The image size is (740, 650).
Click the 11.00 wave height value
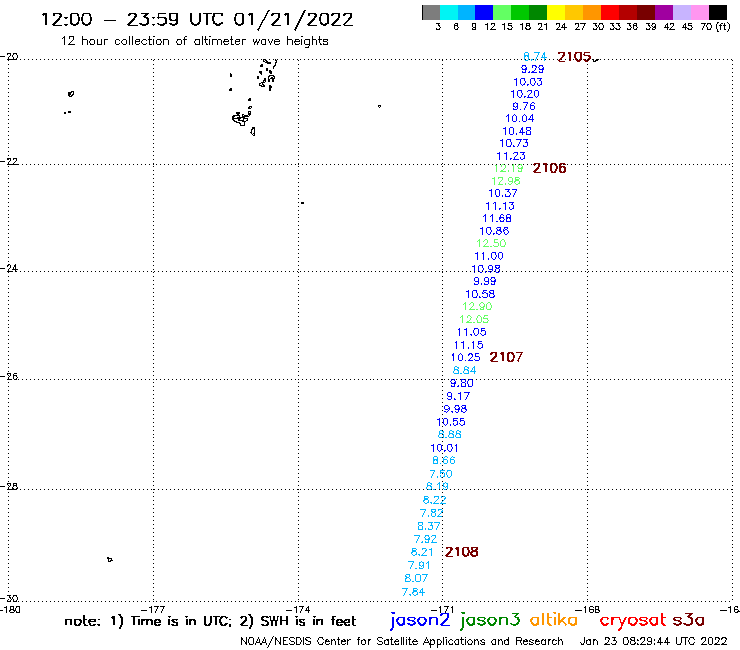click(x=489, y=256)
